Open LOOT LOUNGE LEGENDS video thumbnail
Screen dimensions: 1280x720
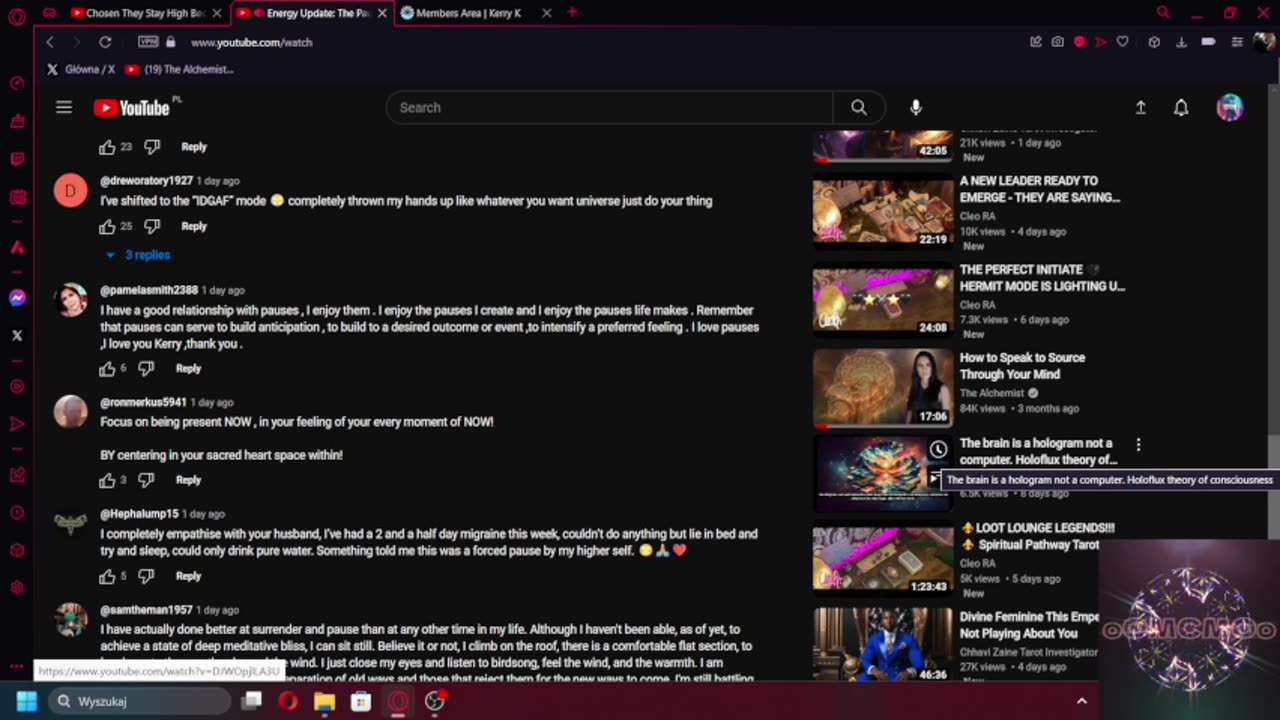[x=882, y=559]
